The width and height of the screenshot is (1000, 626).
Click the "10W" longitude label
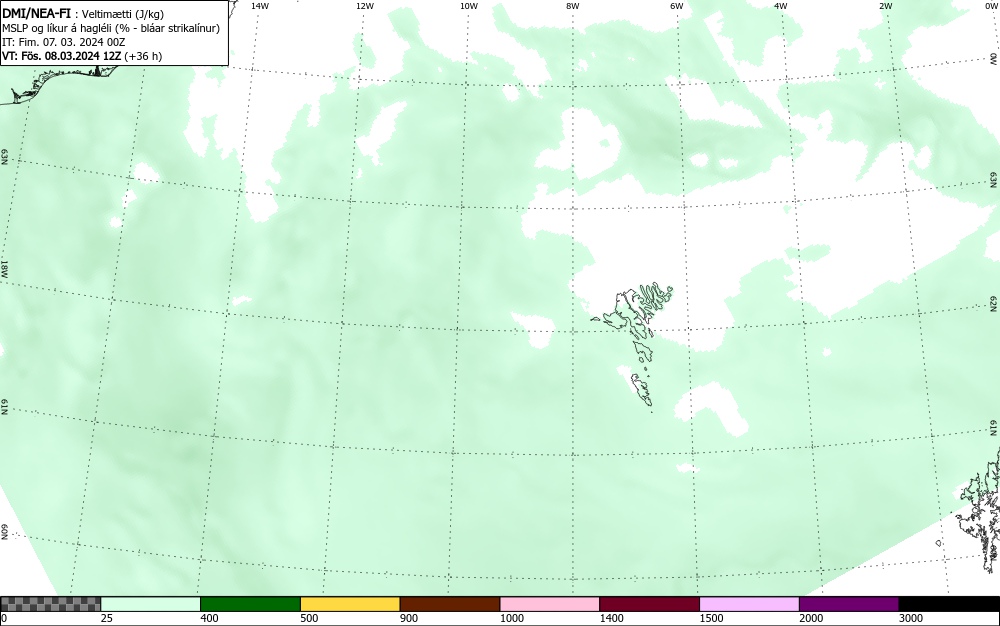(x=469, y=6)
